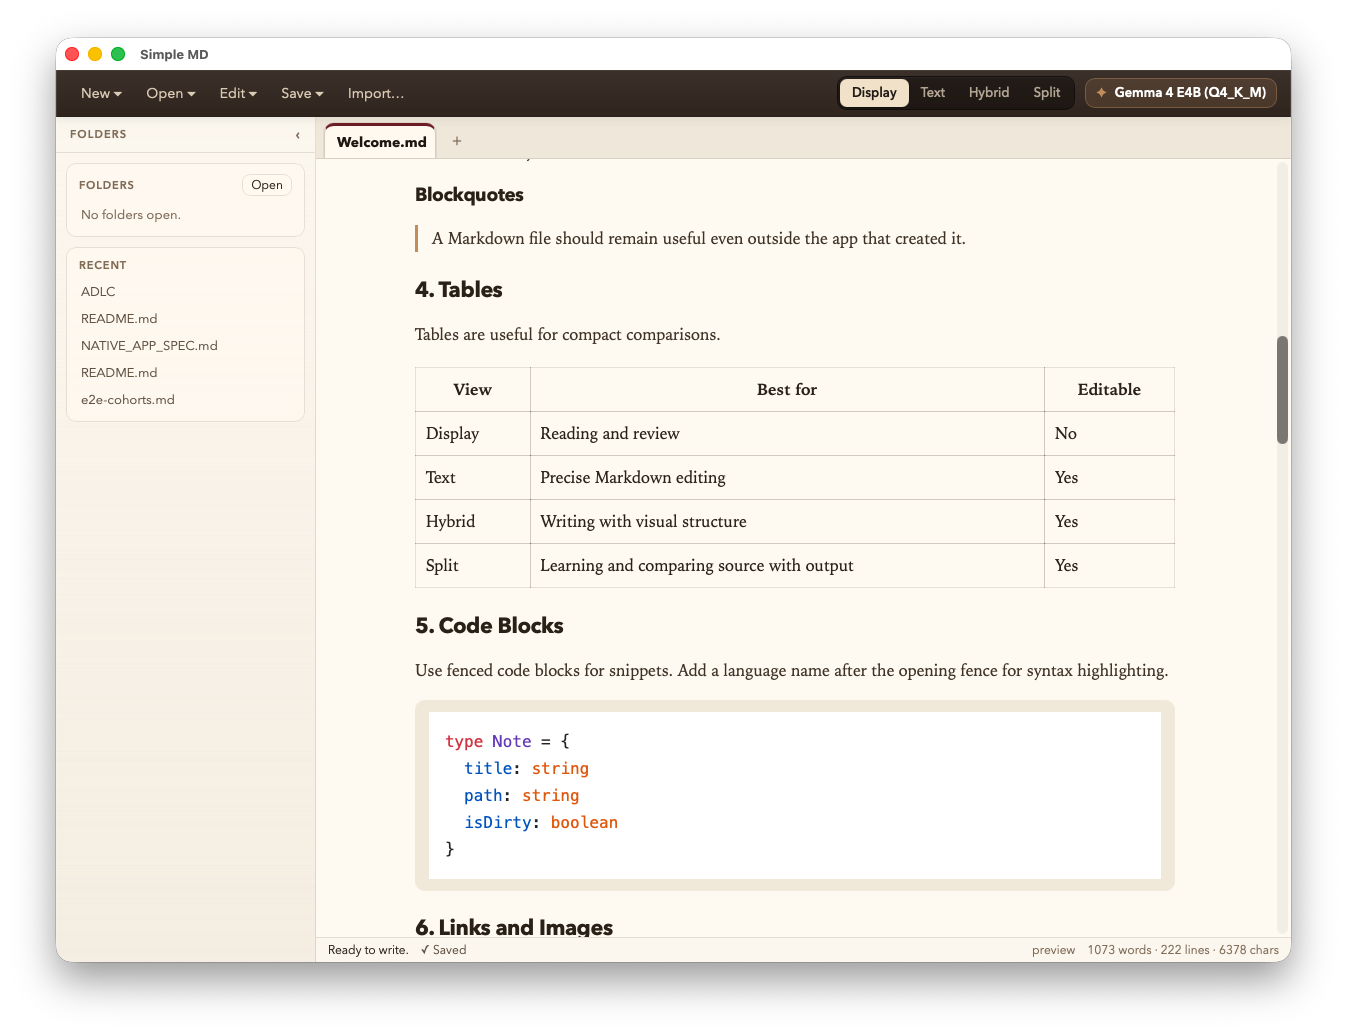Click 'Ready to write.' status text
Image resolution: width=1347 pixels, height=1036 pixels.
coord(368,950)
